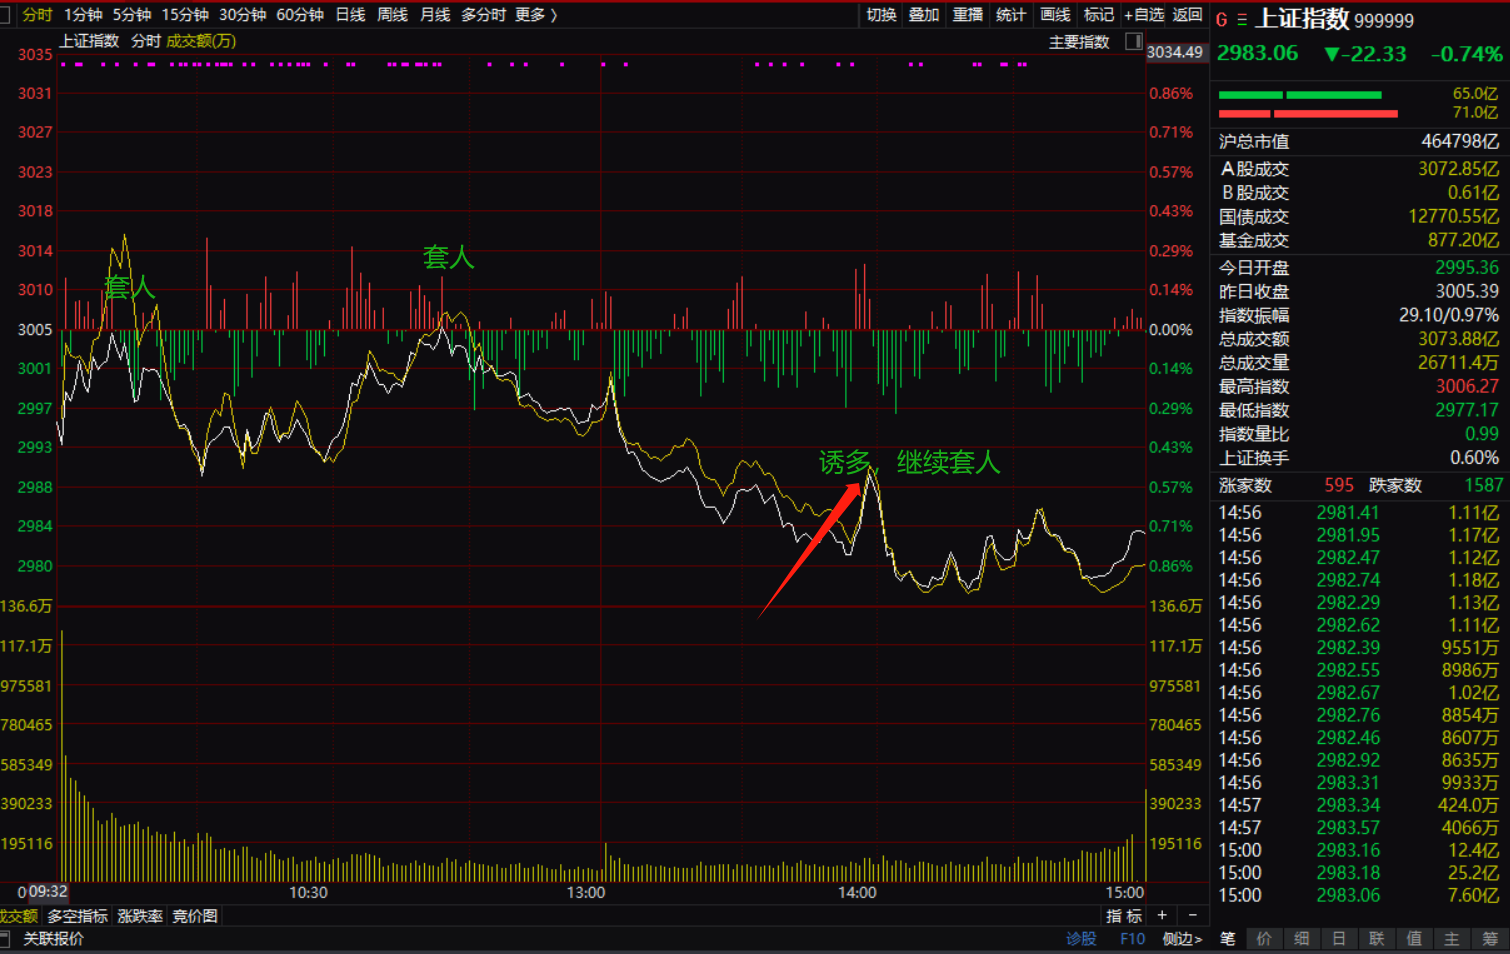Click the minus icon to remove indicator panel
The width and height of the screenshot is (1510, 954).
click(1192, 915)
